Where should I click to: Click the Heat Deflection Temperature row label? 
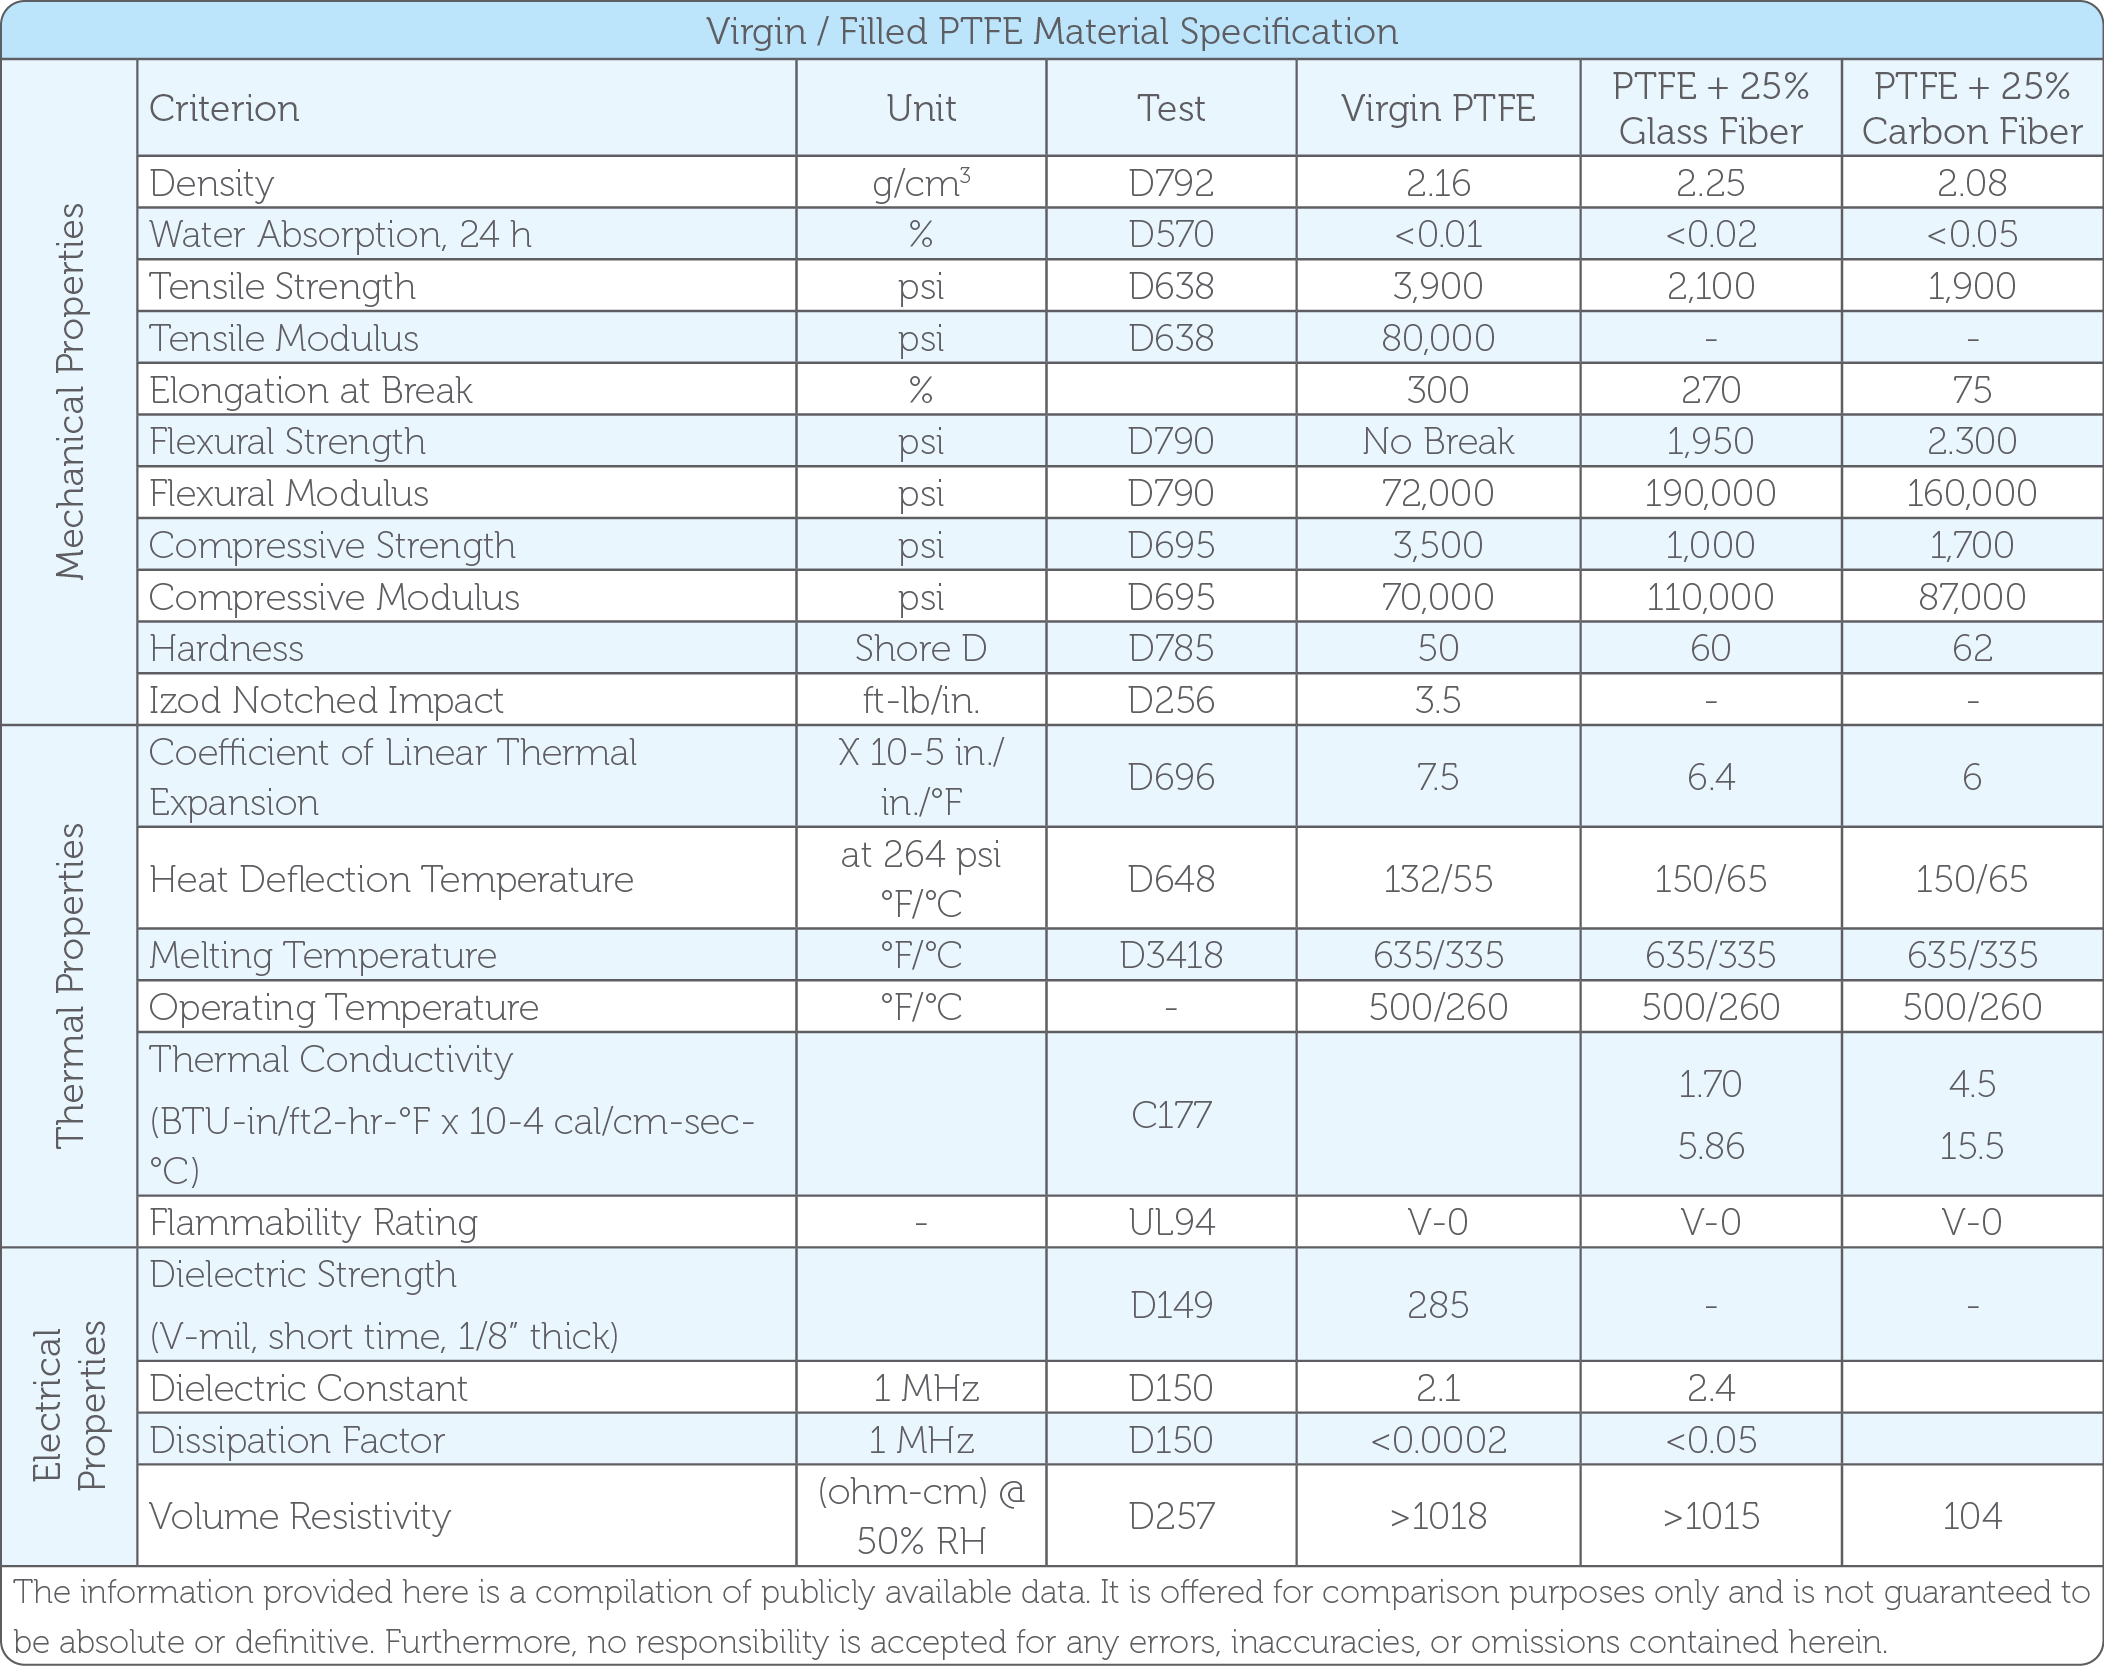click(x=391, y=879)
